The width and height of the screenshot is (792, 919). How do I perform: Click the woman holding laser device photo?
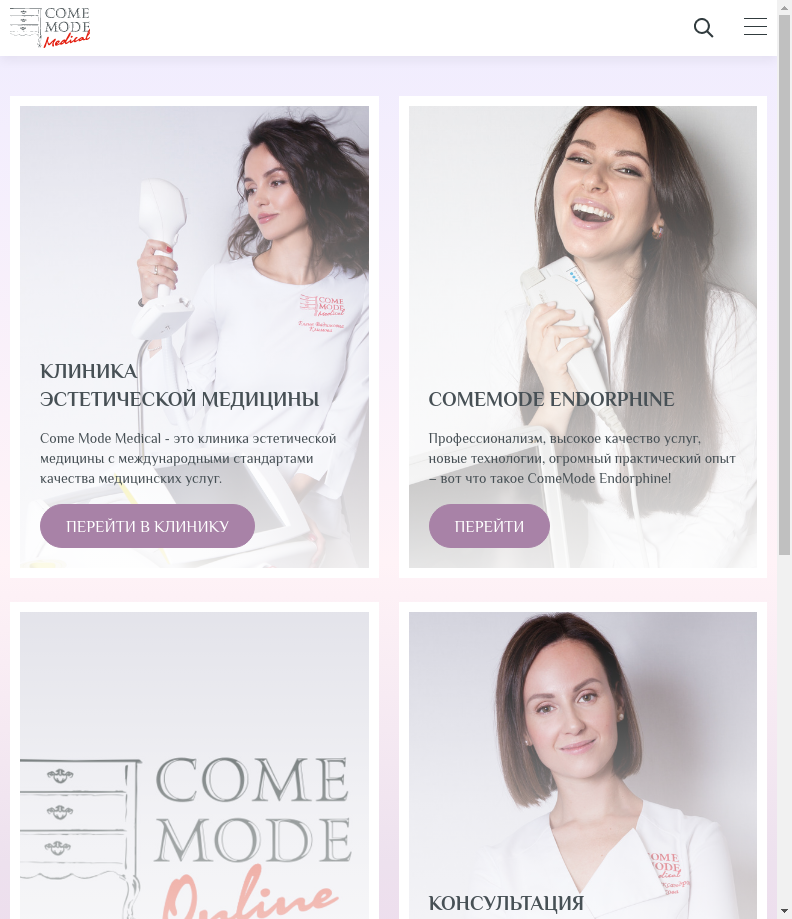pyautogui.click(x=195, y=234)
